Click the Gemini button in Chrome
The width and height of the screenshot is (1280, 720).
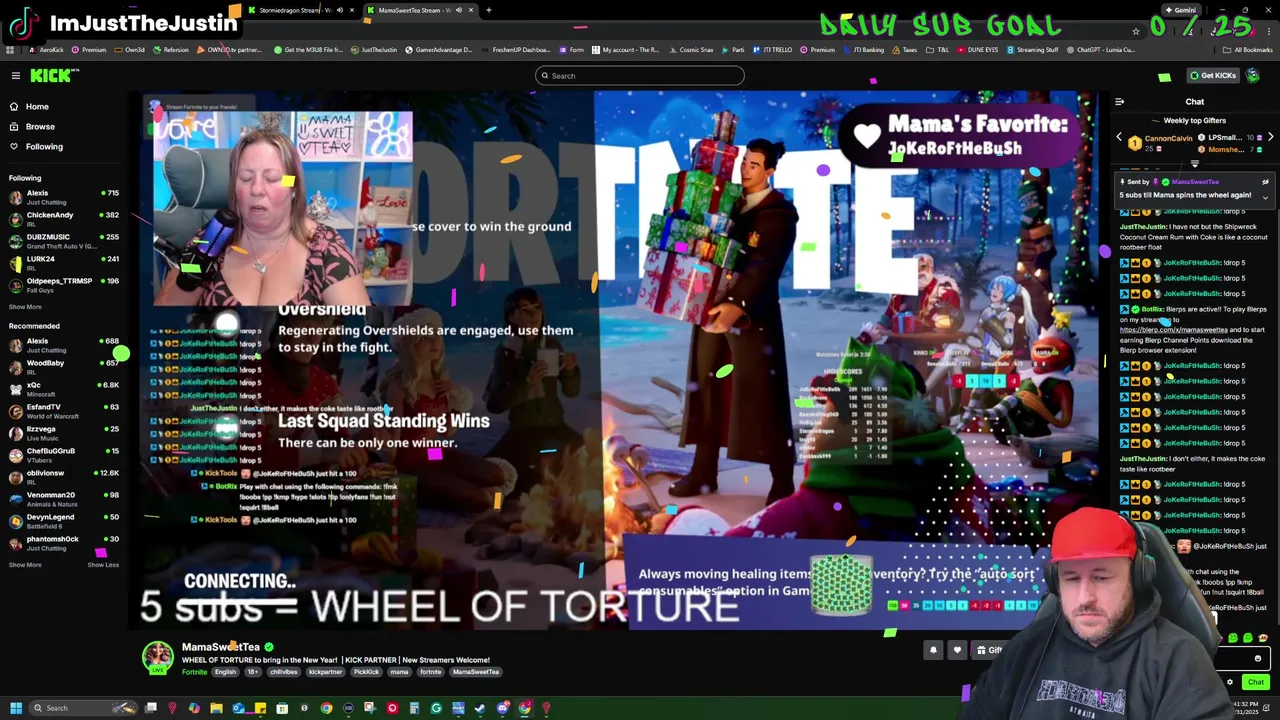[1181, 10]
